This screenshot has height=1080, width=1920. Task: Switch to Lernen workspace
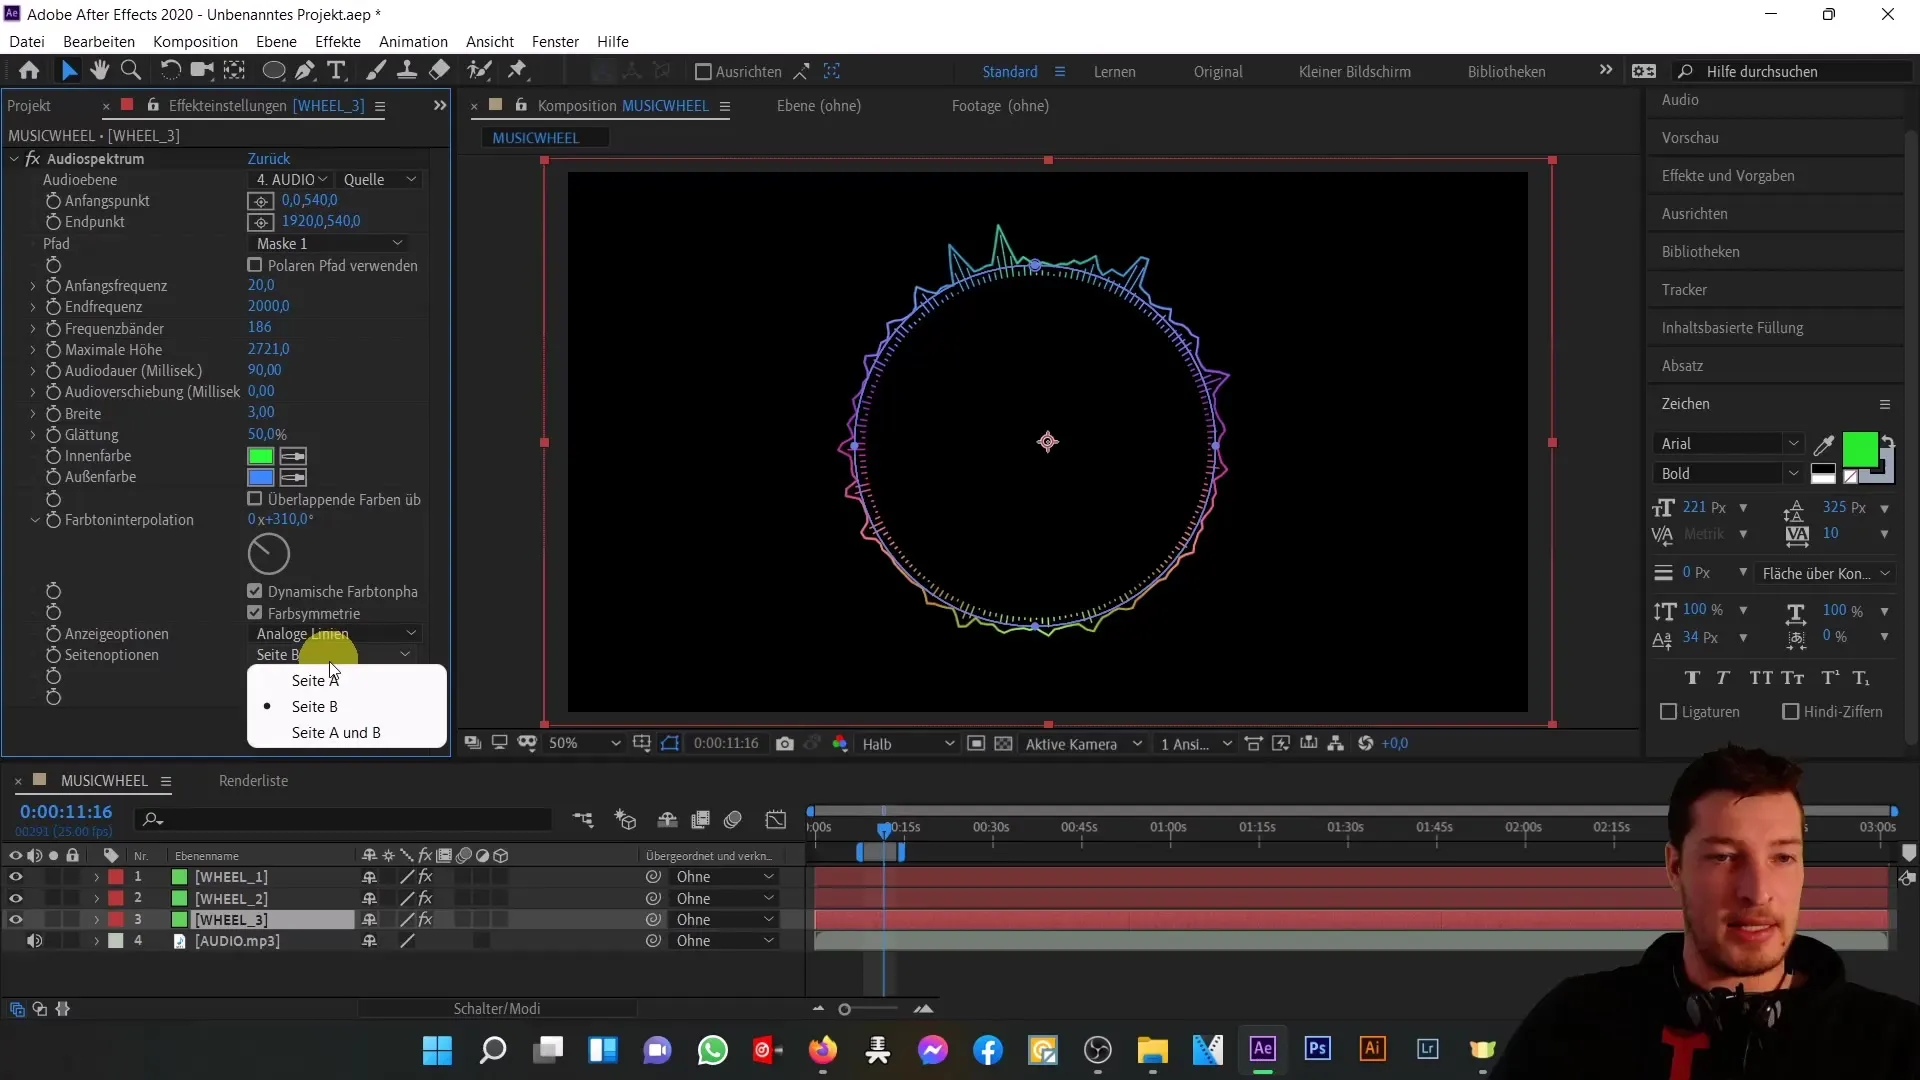pyautogui.click(x=1114, y=72)
